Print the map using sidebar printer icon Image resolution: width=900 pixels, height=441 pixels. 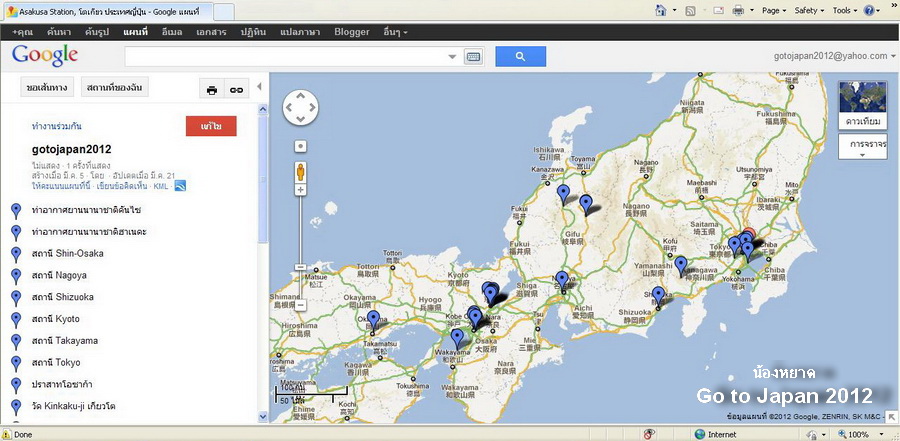(x=212, y=90)
